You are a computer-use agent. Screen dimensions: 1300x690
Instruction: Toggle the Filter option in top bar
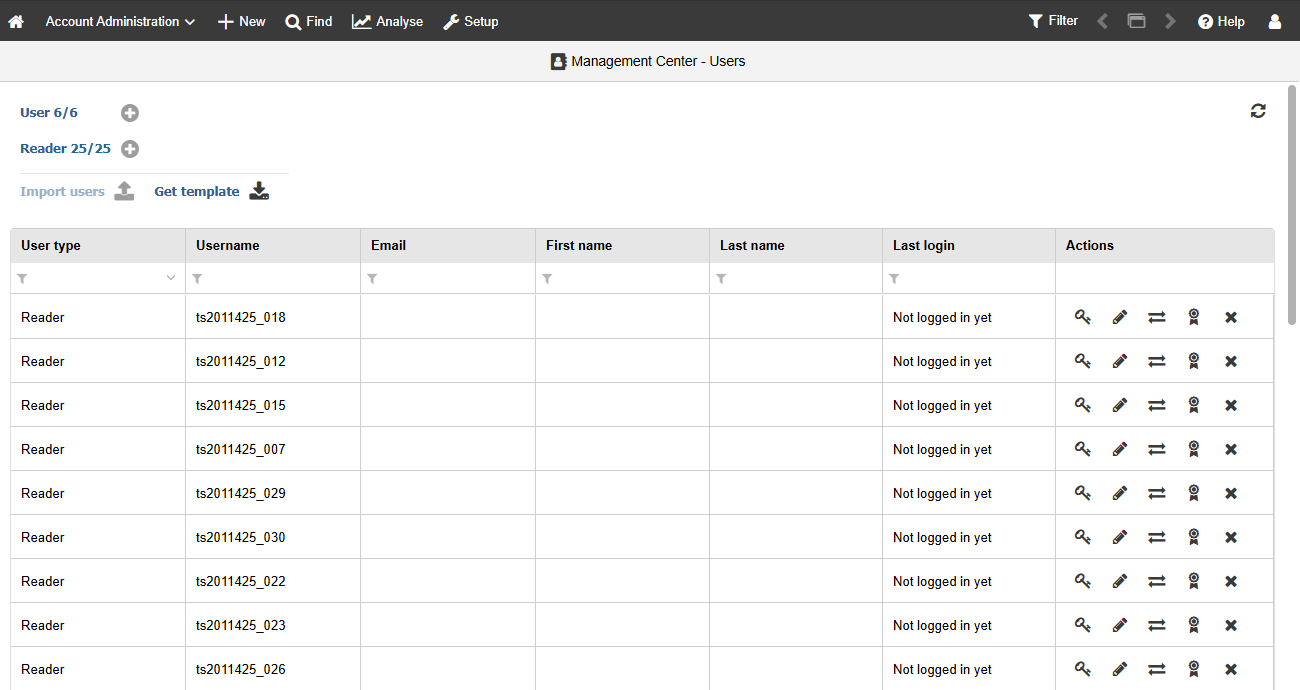1053,21
